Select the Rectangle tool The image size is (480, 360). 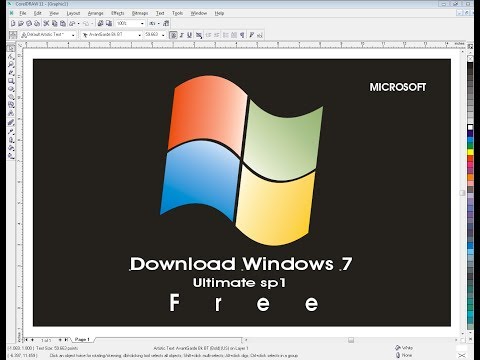pos(11,80)
